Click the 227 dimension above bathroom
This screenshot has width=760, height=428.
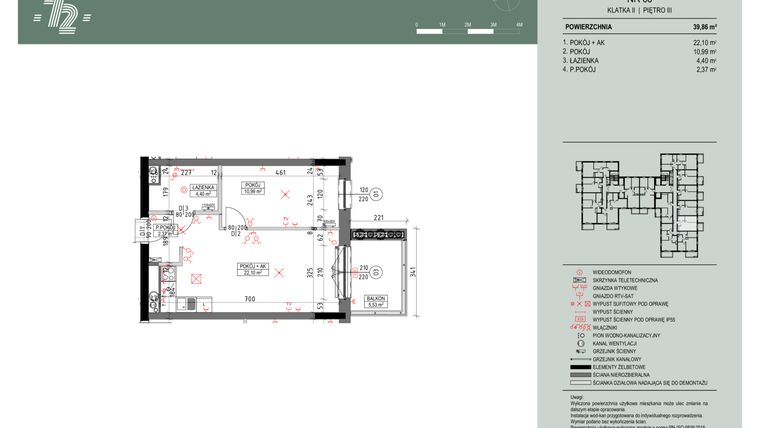186,172
